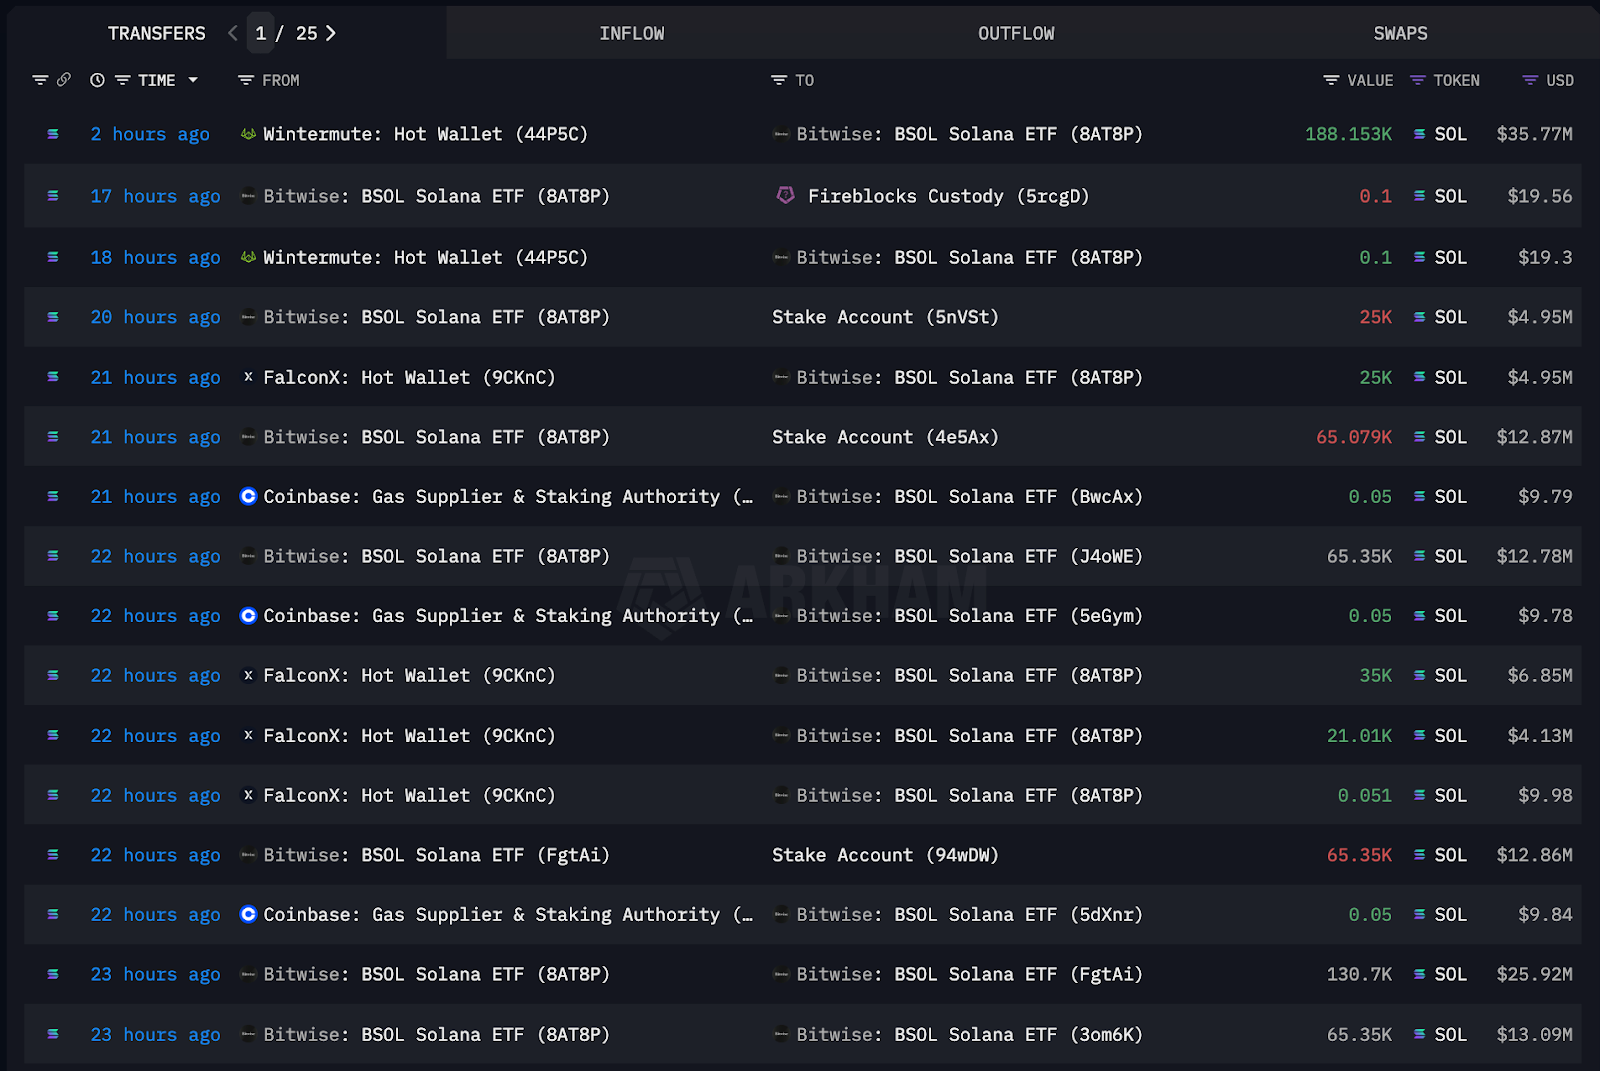
Task: Click the FalconX logo in the 35K row
Action: pyautogui.click(x=248, y=675)
